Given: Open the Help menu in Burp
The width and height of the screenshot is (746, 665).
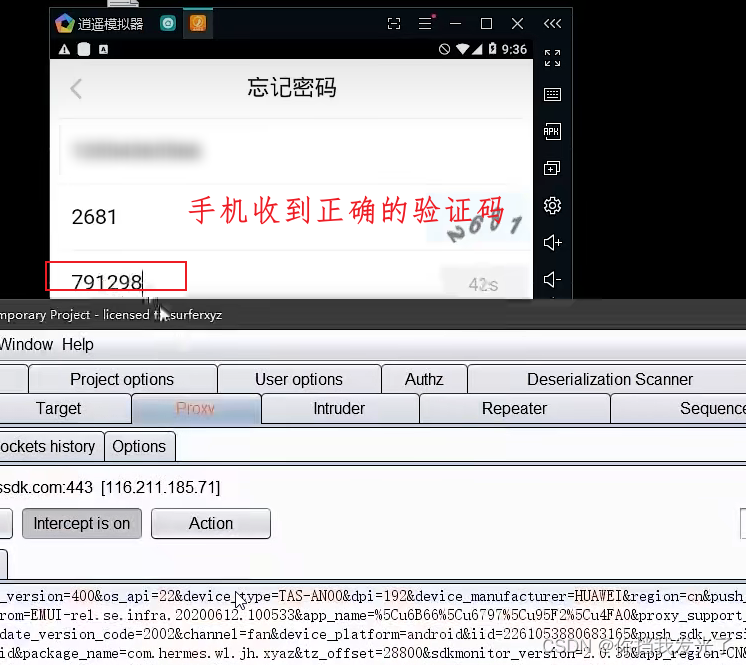Looking at the screenshot, I should pyautogui.click(x=78, y=344).
